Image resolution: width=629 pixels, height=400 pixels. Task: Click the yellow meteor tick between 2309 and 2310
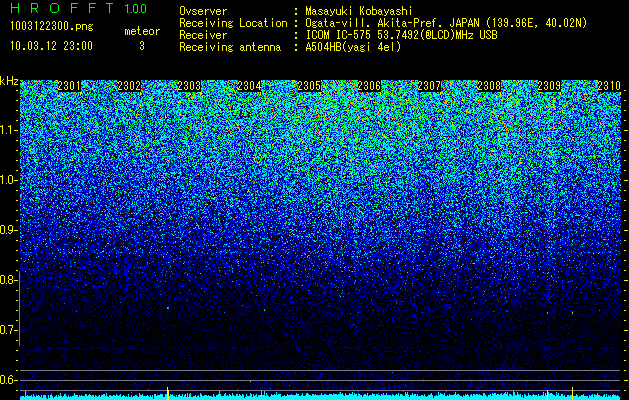pos(572,393)
